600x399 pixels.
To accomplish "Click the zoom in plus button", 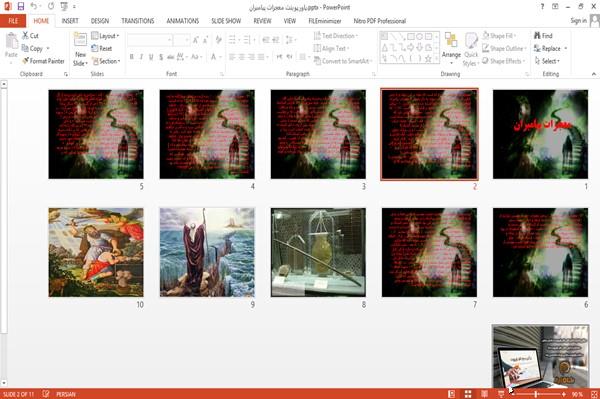I will 564,394.
